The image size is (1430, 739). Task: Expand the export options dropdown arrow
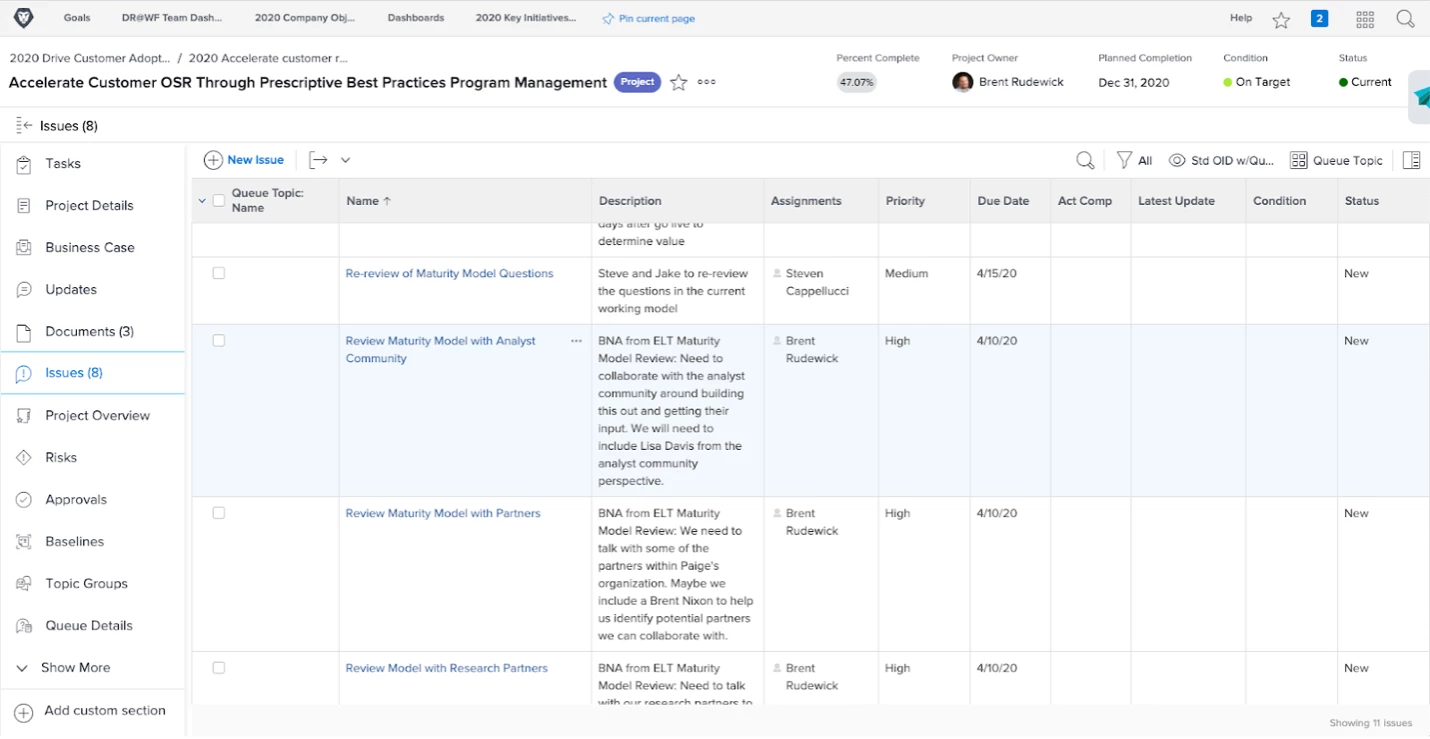tap(346, 160)
